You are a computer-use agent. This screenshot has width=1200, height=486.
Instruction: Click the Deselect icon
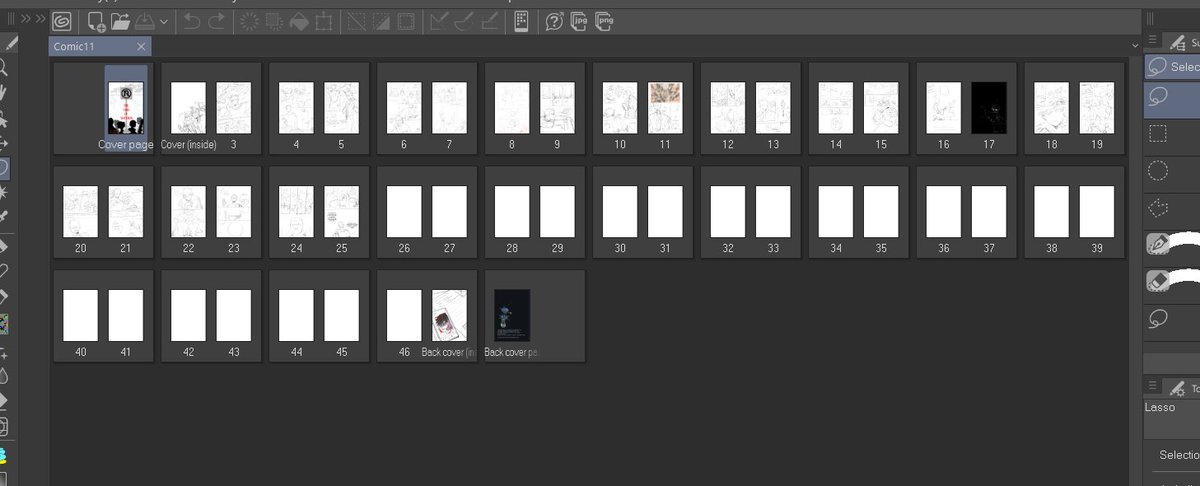pyautogui.click(x=356, y=21)
